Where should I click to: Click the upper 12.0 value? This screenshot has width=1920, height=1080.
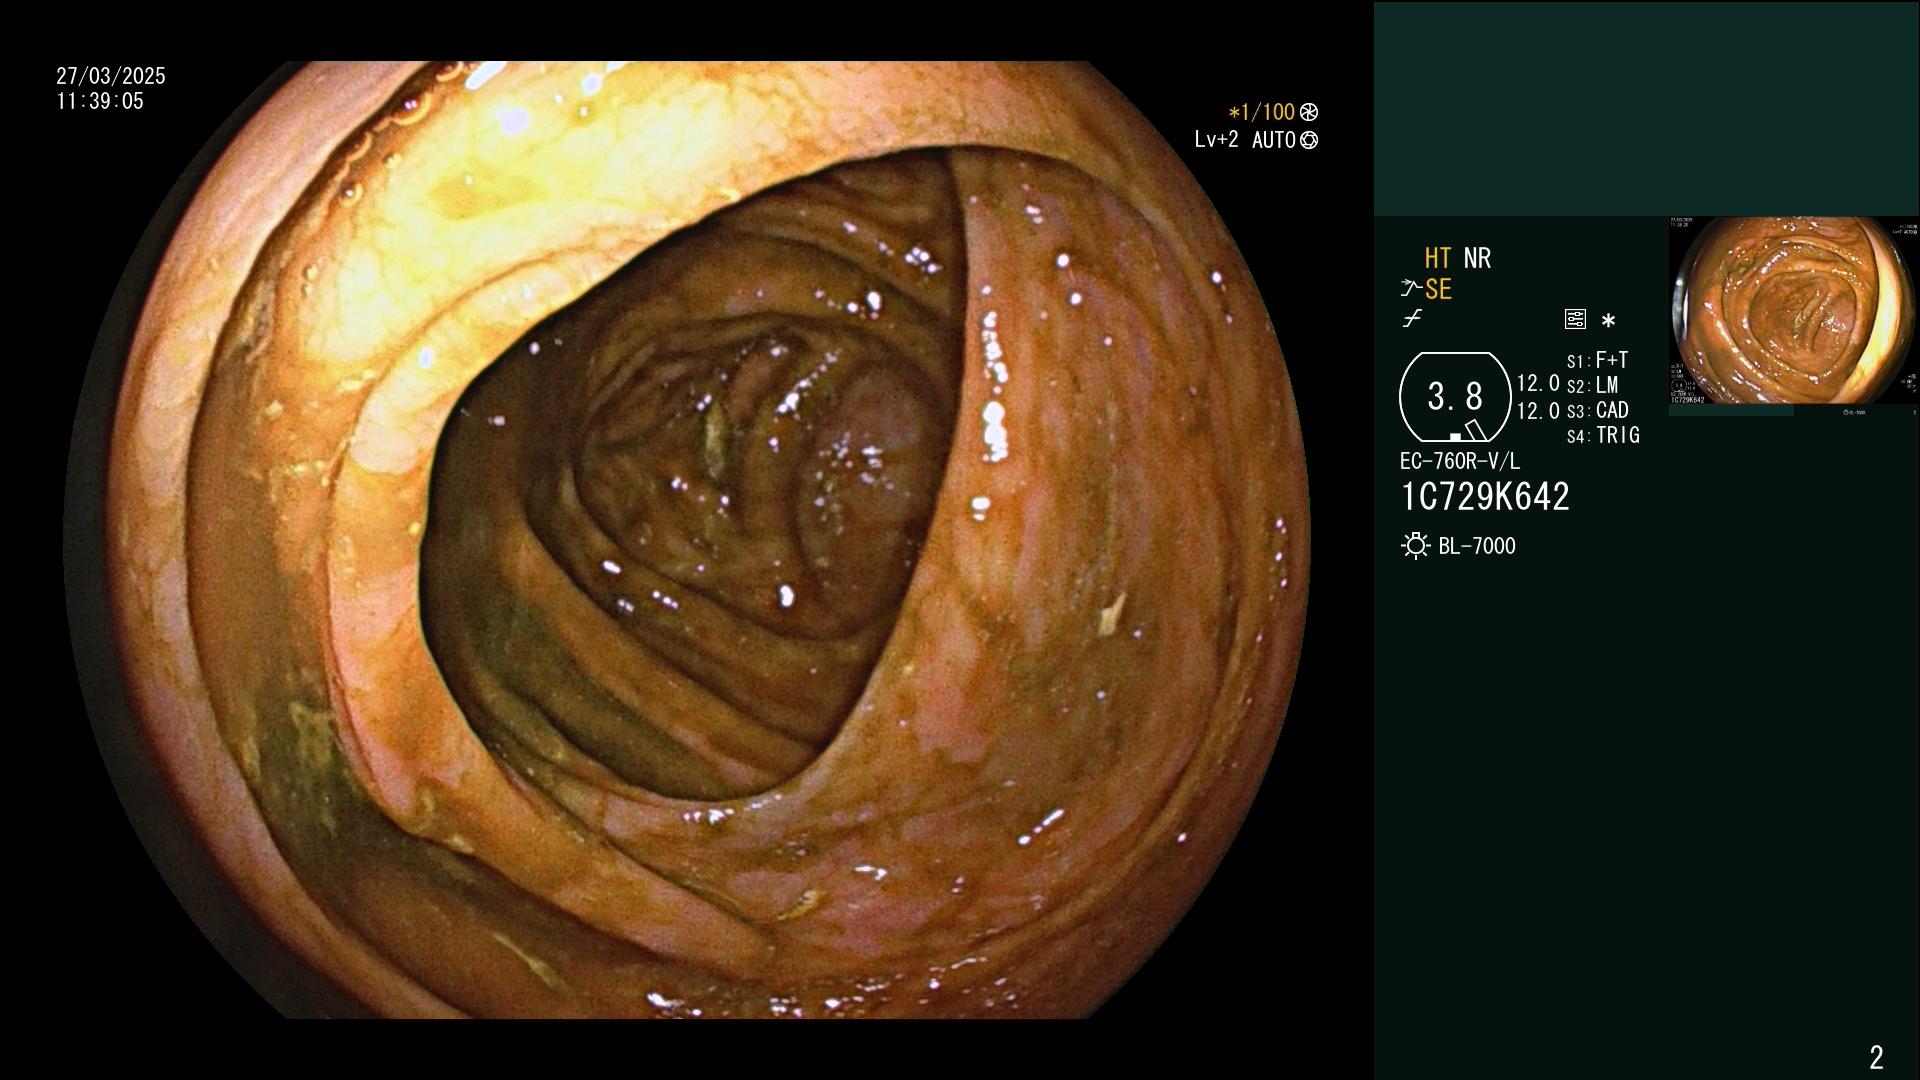tap(1538, 383)
